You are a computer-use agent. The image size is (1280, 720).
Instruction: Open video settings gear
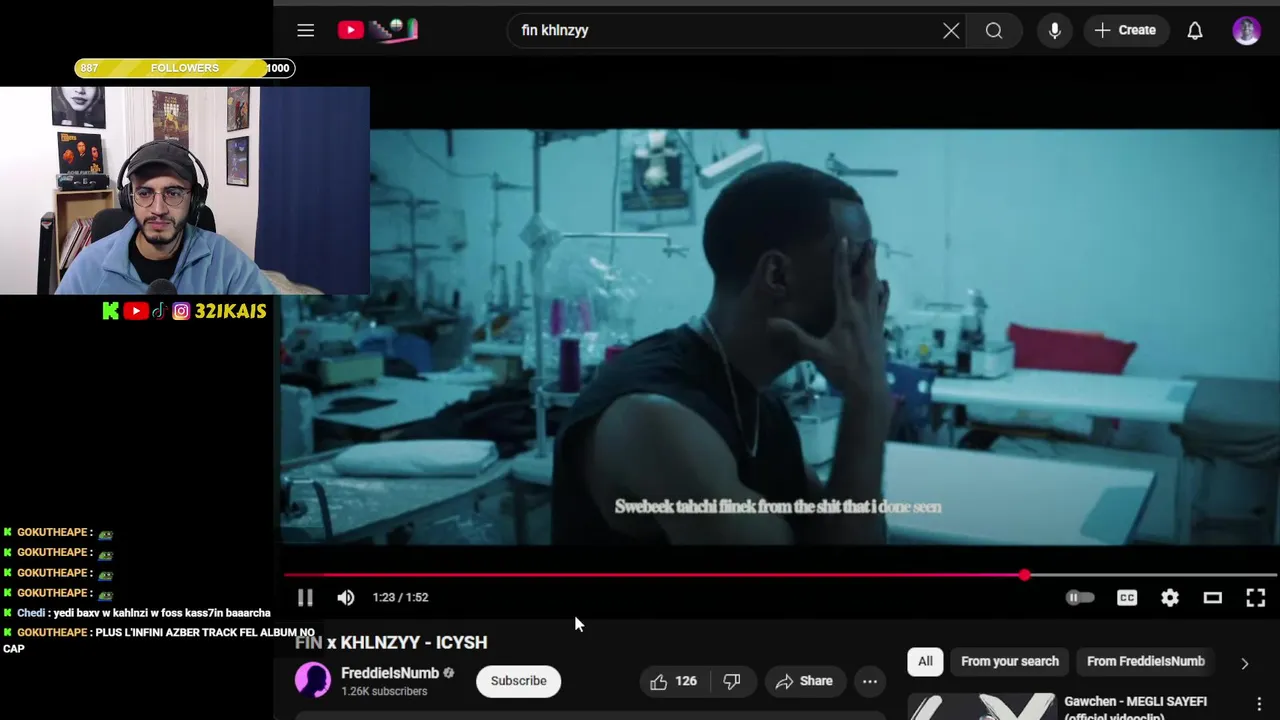click(1170, 597)
